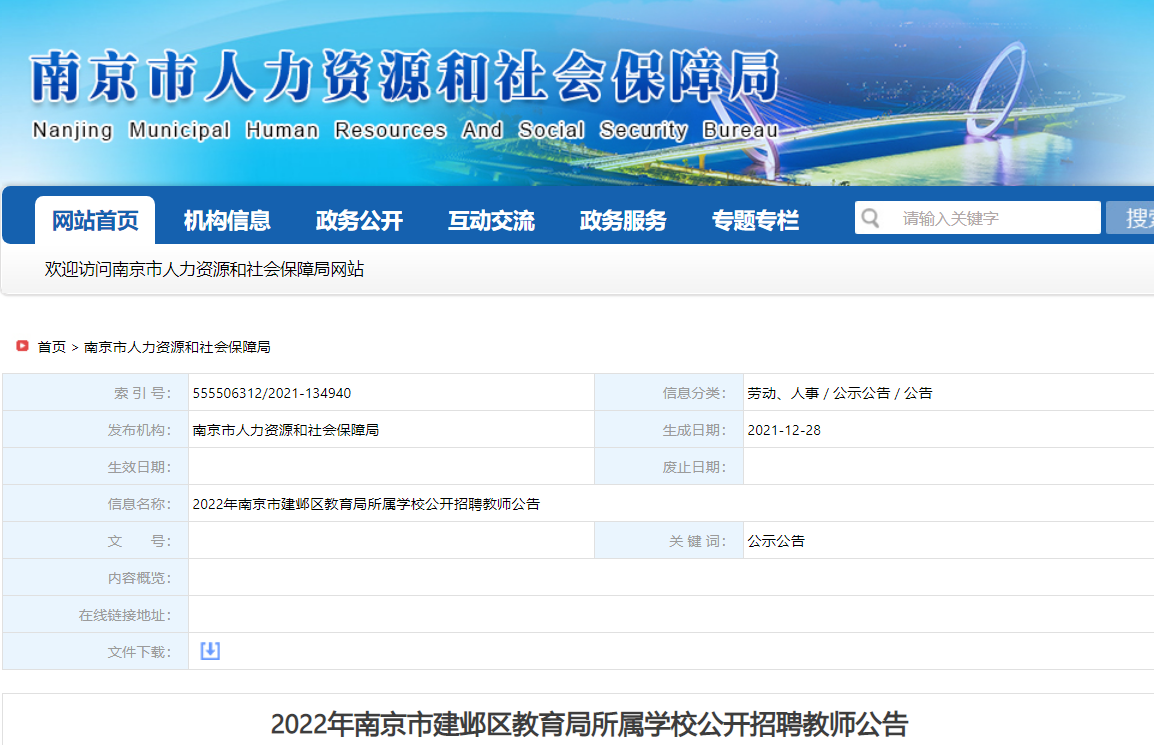Open the 政务公开 menu
This screenshot has width=1154, height=745.
pos(359,220)
